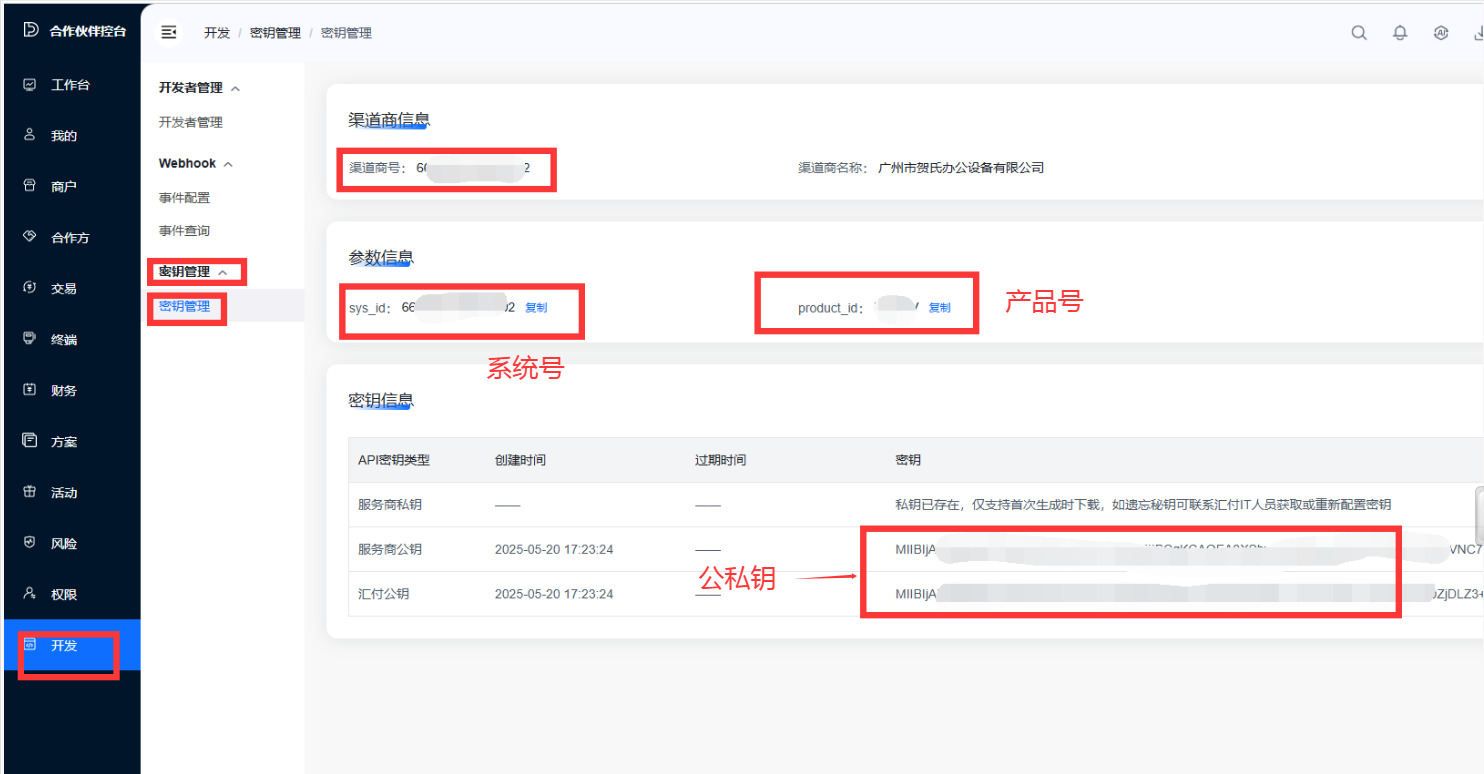Select 事件配置 under Webhook

coord(184,198)
